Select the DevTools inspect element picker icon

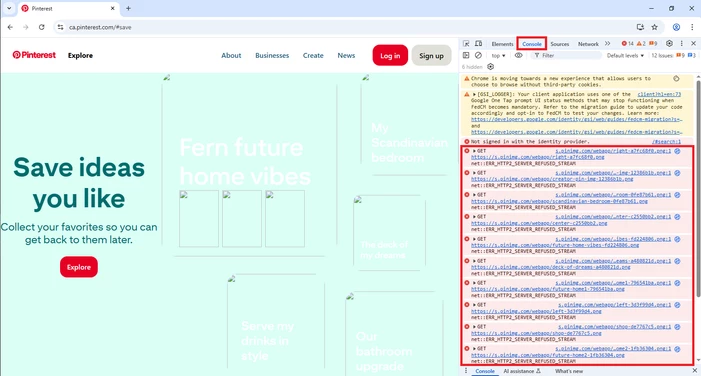coord(466,44)
